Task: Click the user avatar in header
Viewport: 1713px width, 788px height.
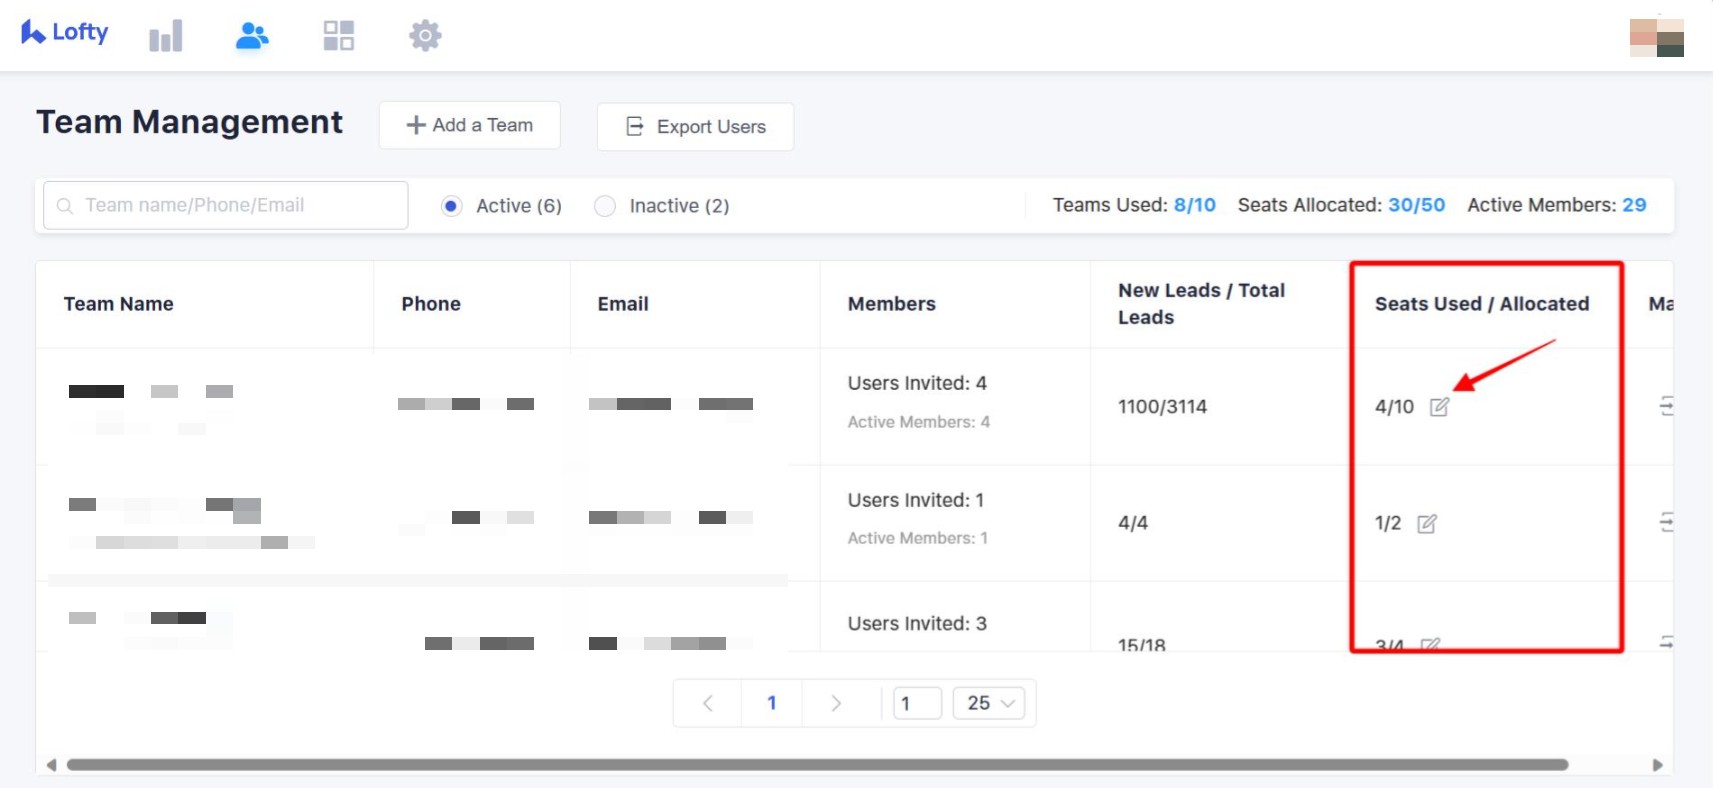Action: coord(1656,37)
